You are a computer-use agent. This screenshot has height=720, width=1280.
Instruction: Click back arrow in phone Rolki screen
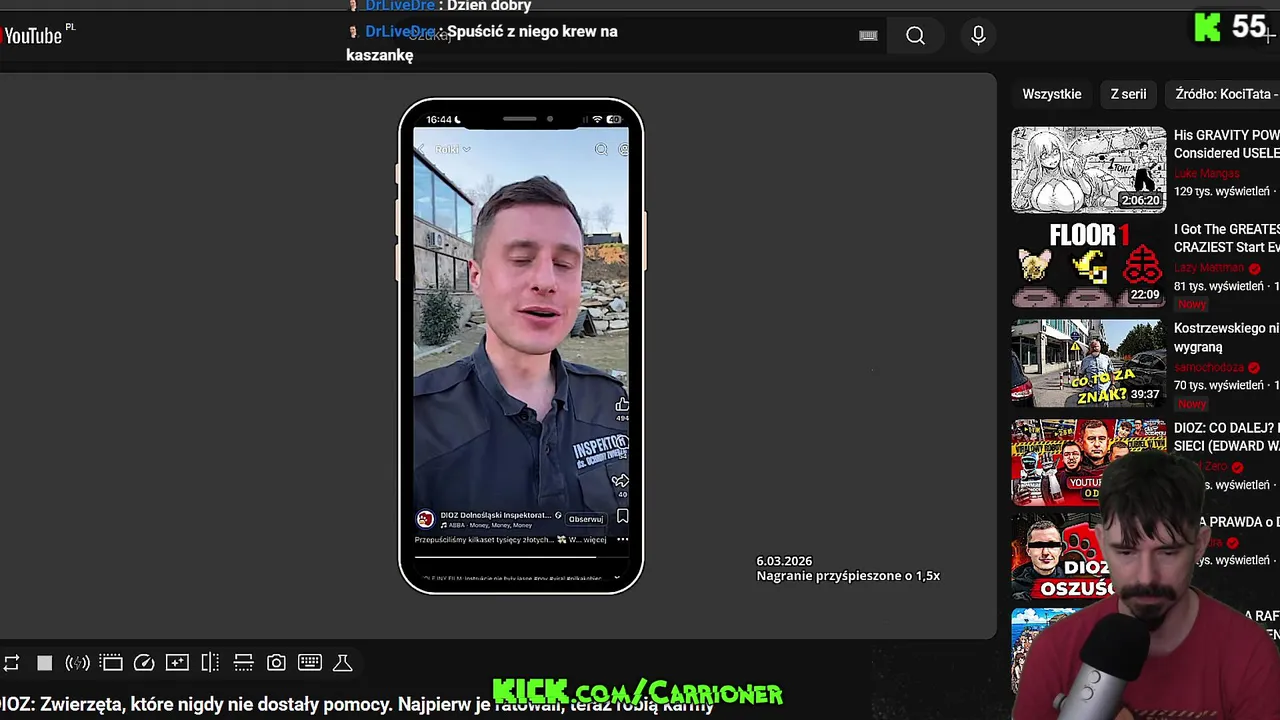click(421, 149)
